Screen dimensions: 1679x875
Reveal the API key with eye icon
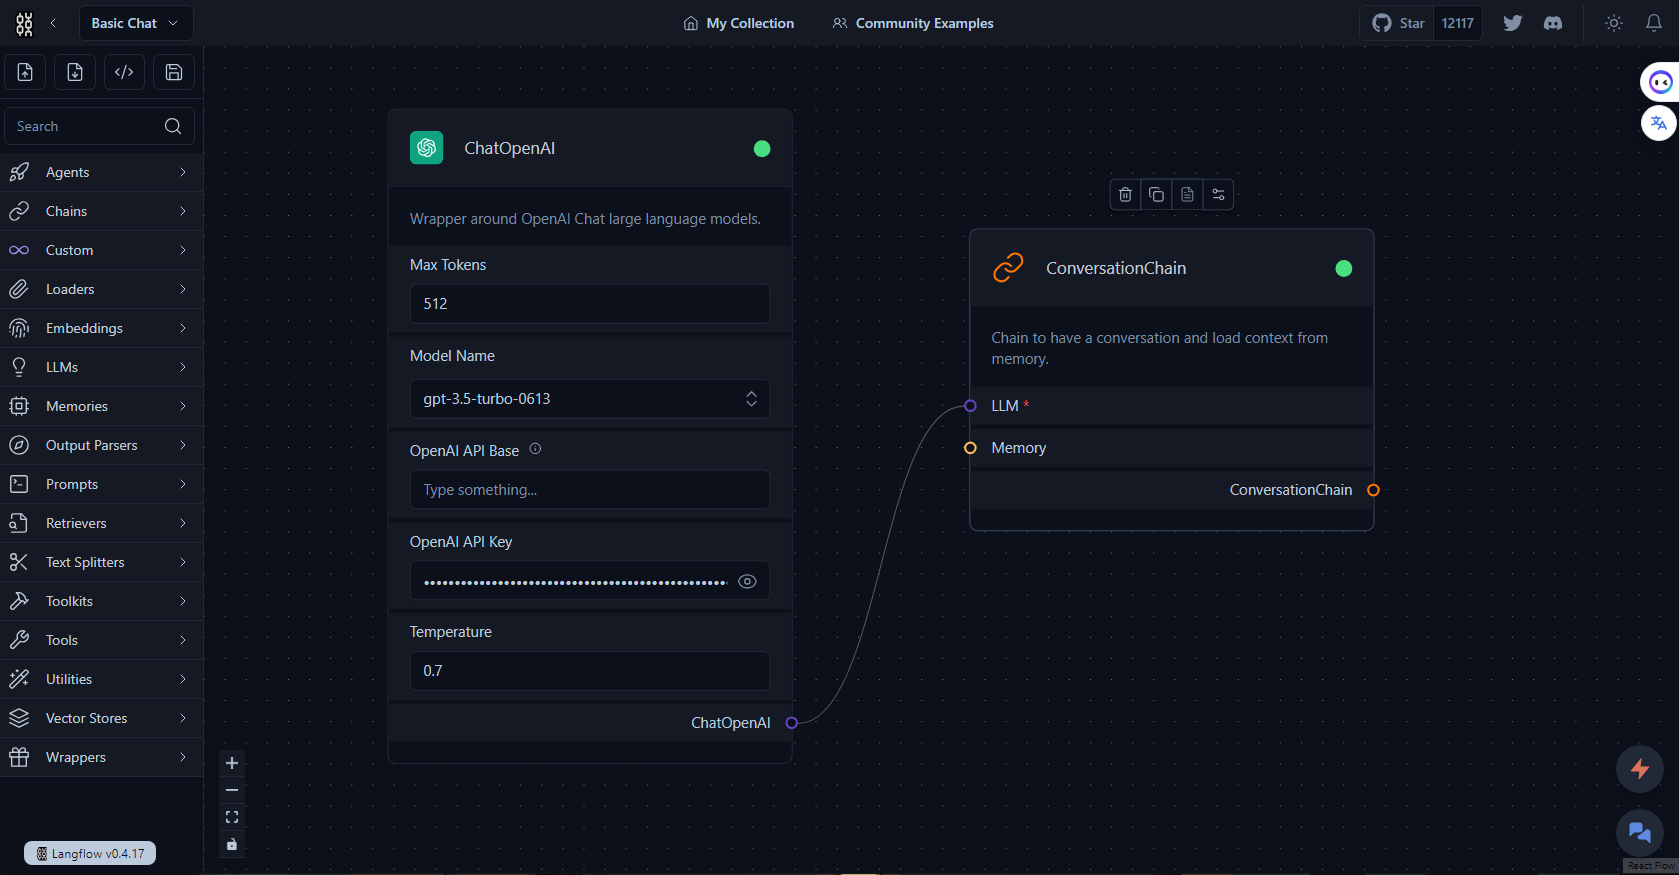747,581
